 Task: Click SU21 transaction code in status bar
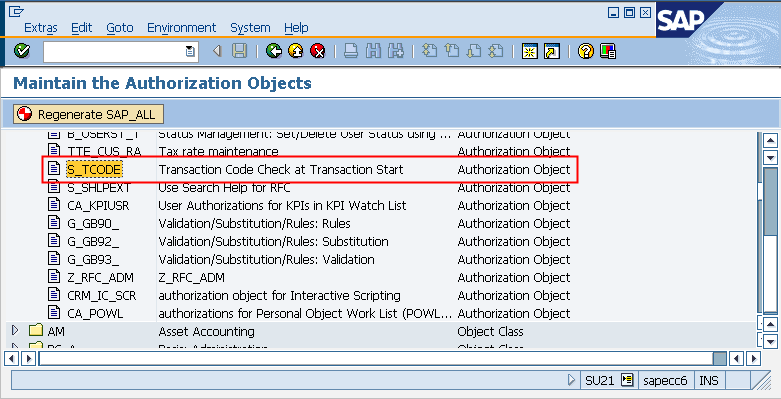coord(599,381)
